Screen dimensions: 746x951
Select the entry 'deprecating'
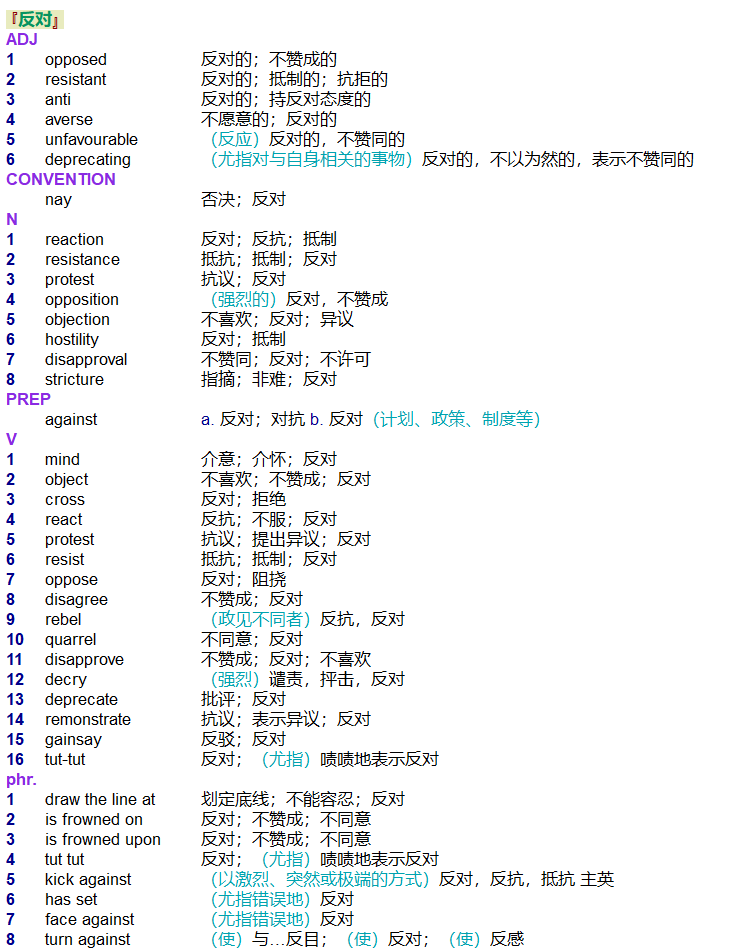(88, 160)
